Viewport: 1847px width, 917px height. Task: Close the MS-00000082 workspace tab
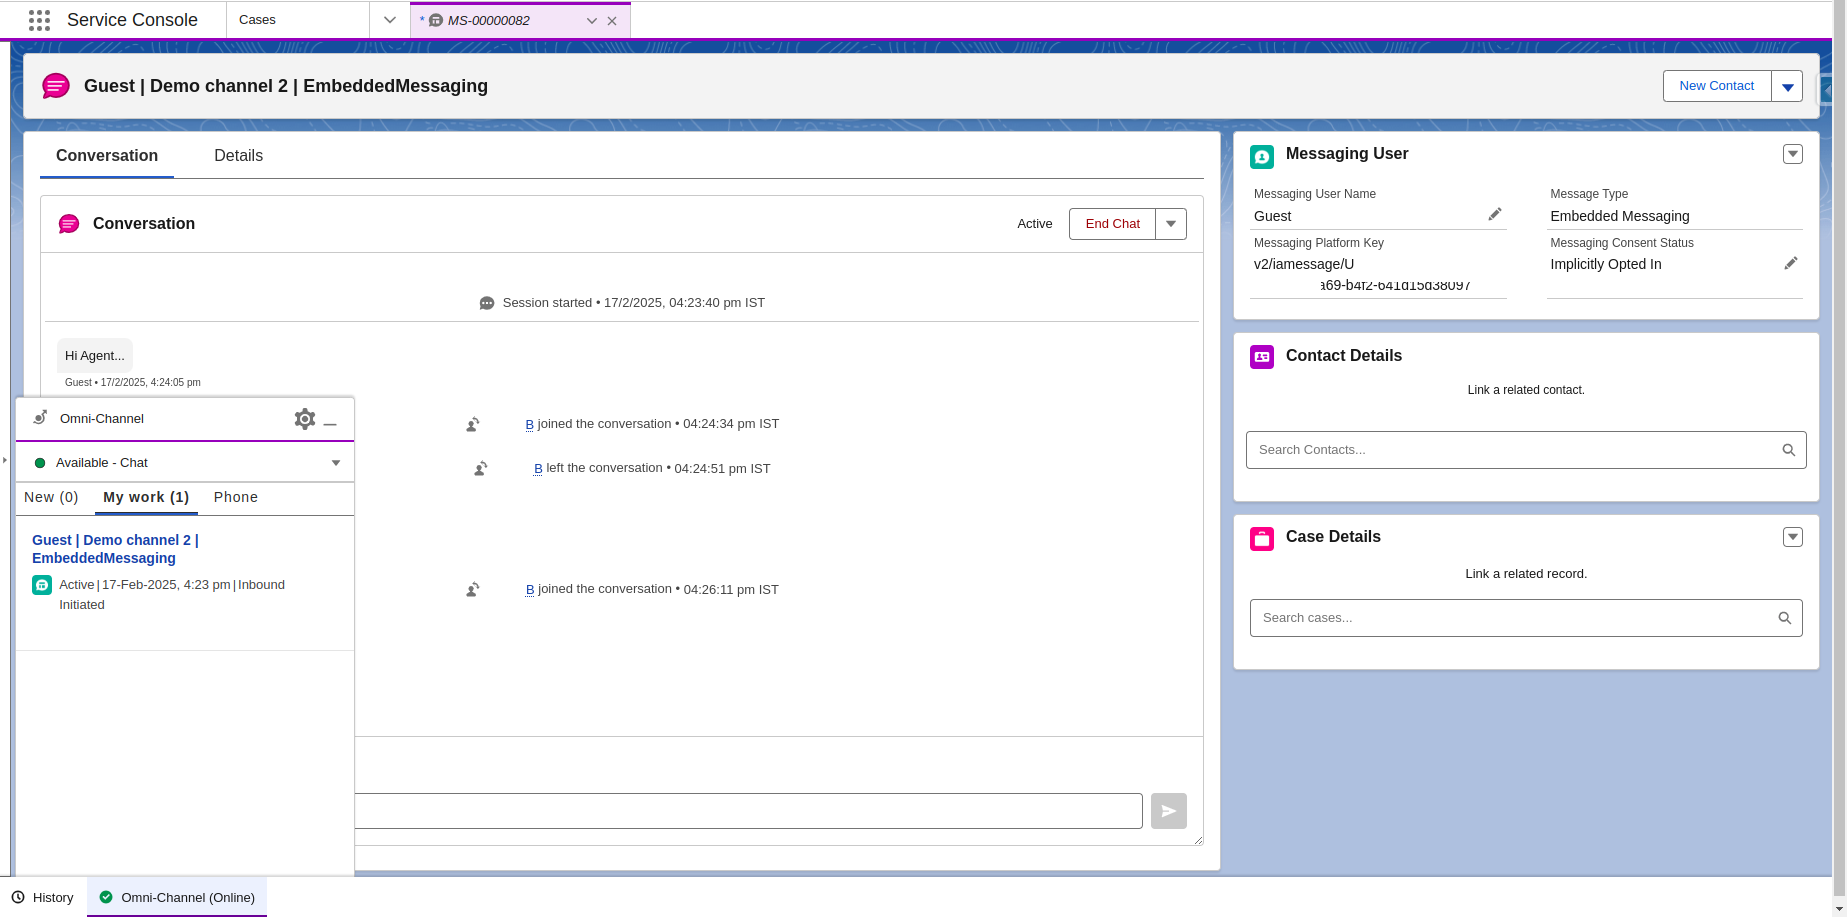(612, 21)
